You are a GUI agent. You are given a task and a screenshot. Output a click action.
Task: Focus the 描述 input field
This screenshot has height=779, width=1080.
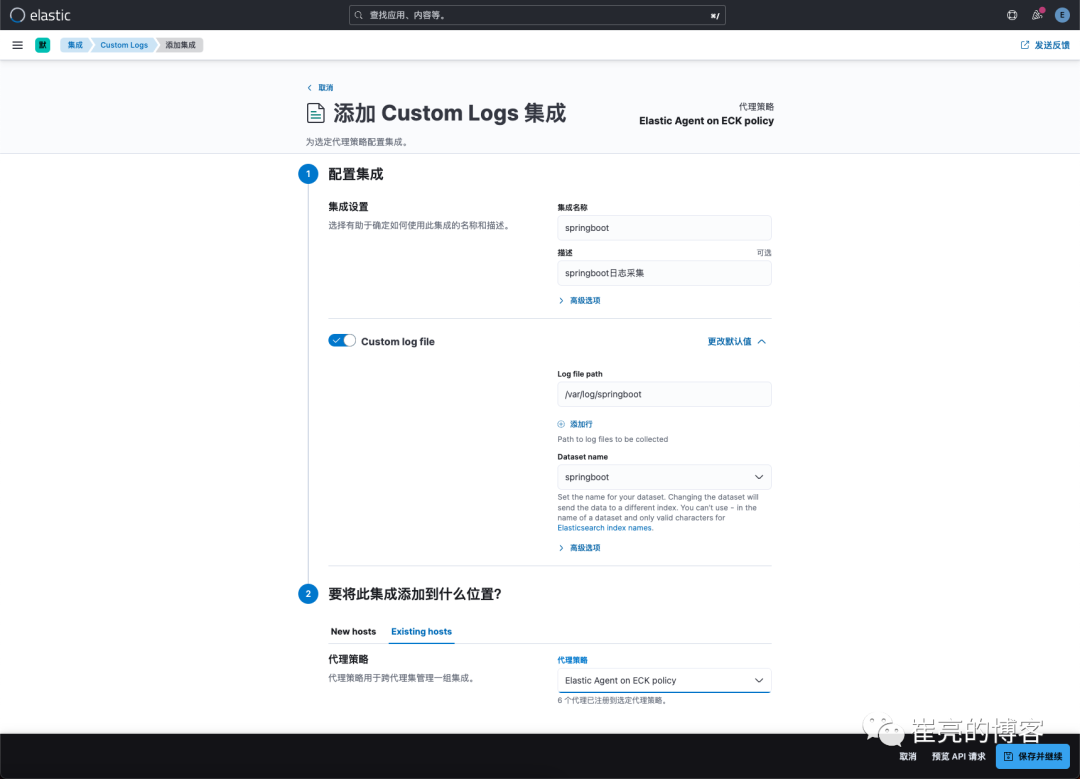(664, 273)
